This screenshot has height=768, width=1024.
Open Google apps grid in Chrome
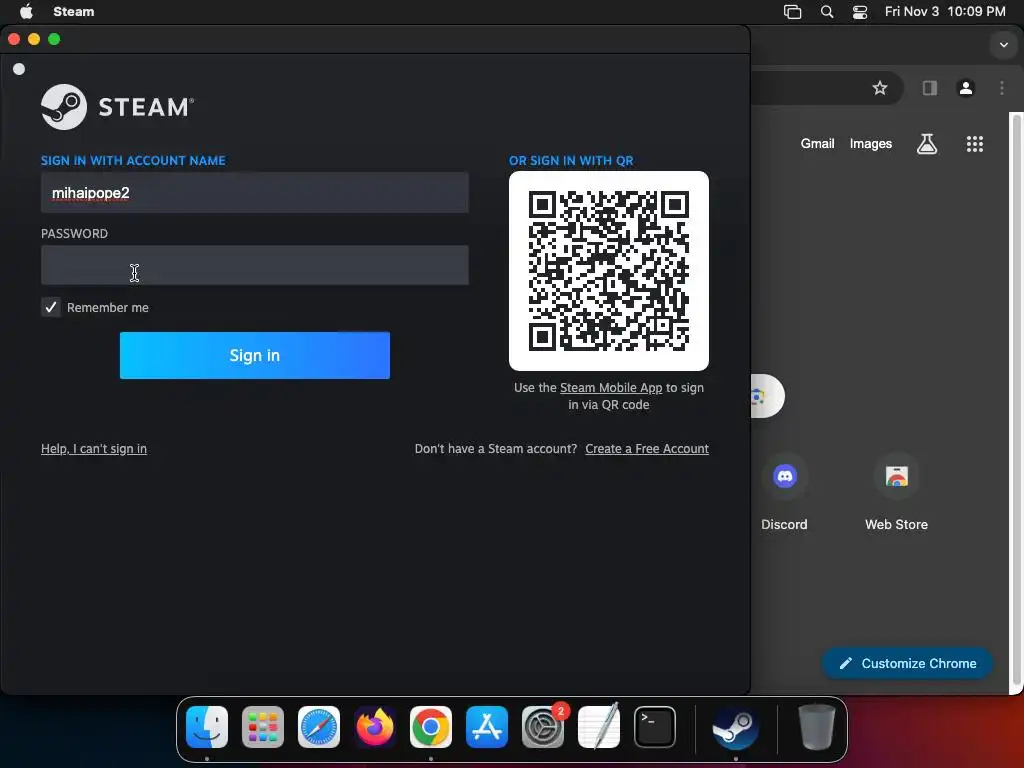(974, 144)
